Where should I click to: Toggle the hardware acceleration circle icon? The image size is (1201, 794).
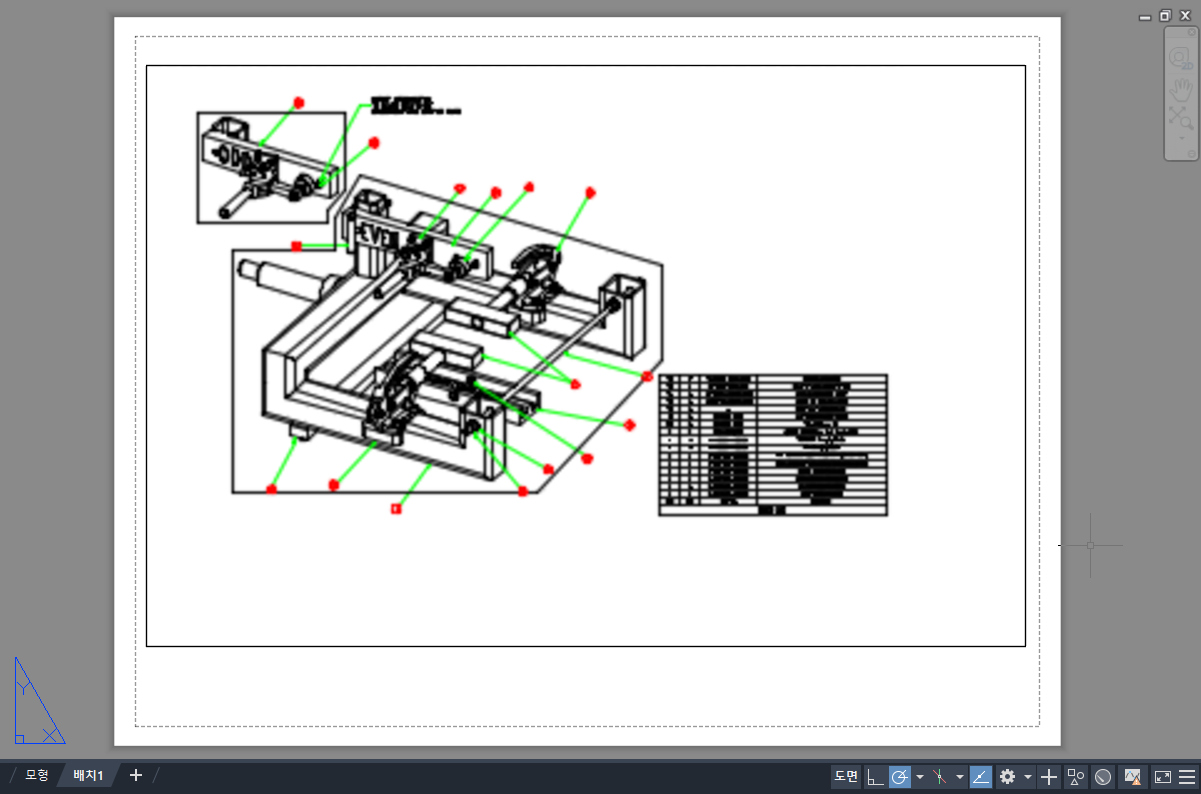click(x=1103, y=776)
